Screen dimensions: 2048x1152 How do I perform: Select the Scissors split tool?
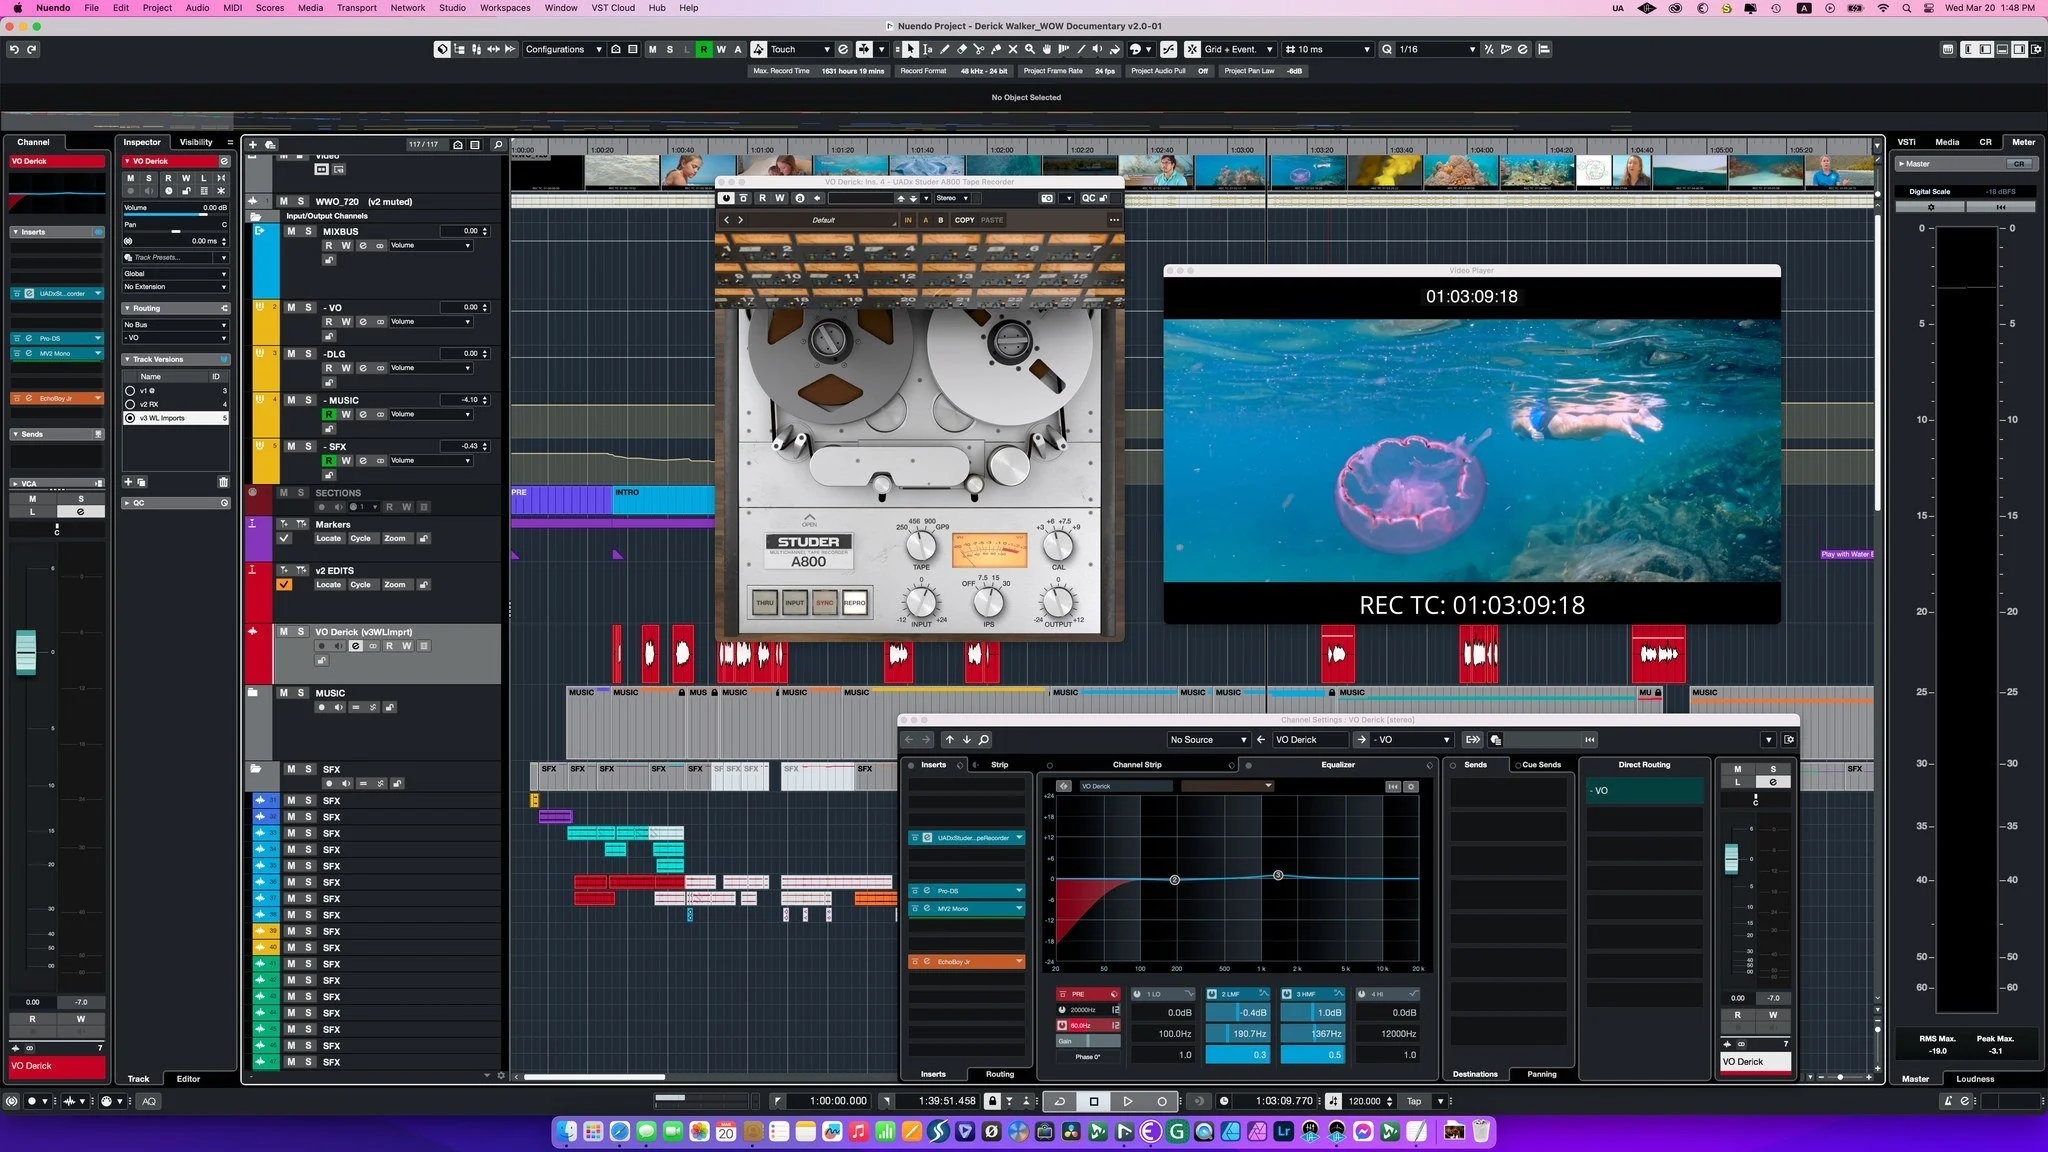click(979, 49)
